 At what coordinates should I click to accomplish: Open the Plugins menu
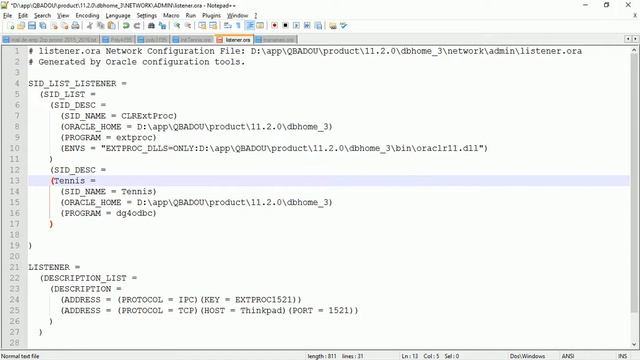[211, 16]
